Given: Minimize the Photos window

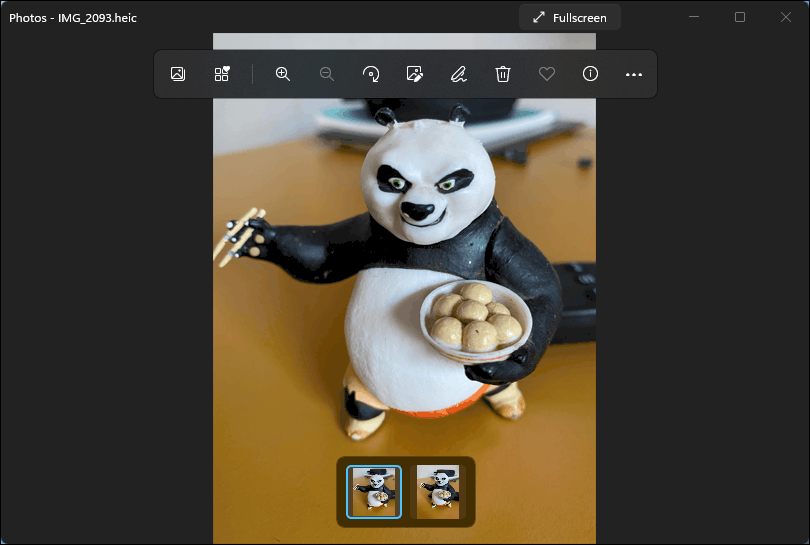Looking at the screenshot, I should [694, 17].
